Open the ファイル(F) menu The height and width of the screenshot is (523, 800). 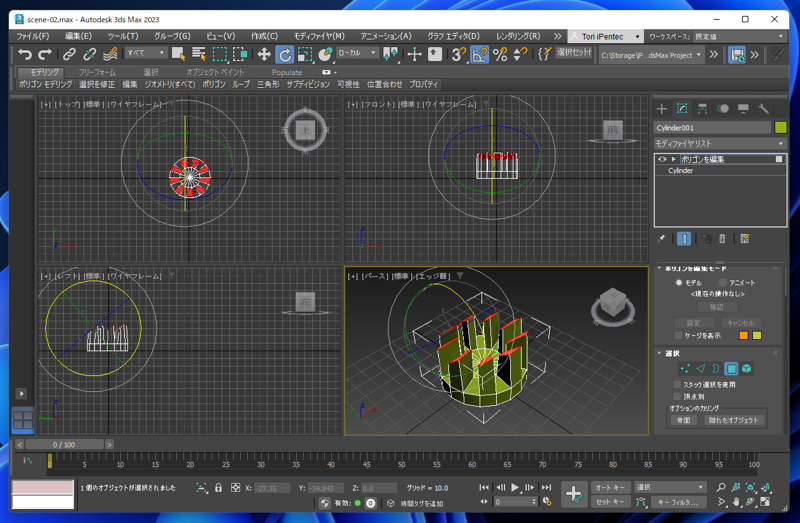coord(33,36)
